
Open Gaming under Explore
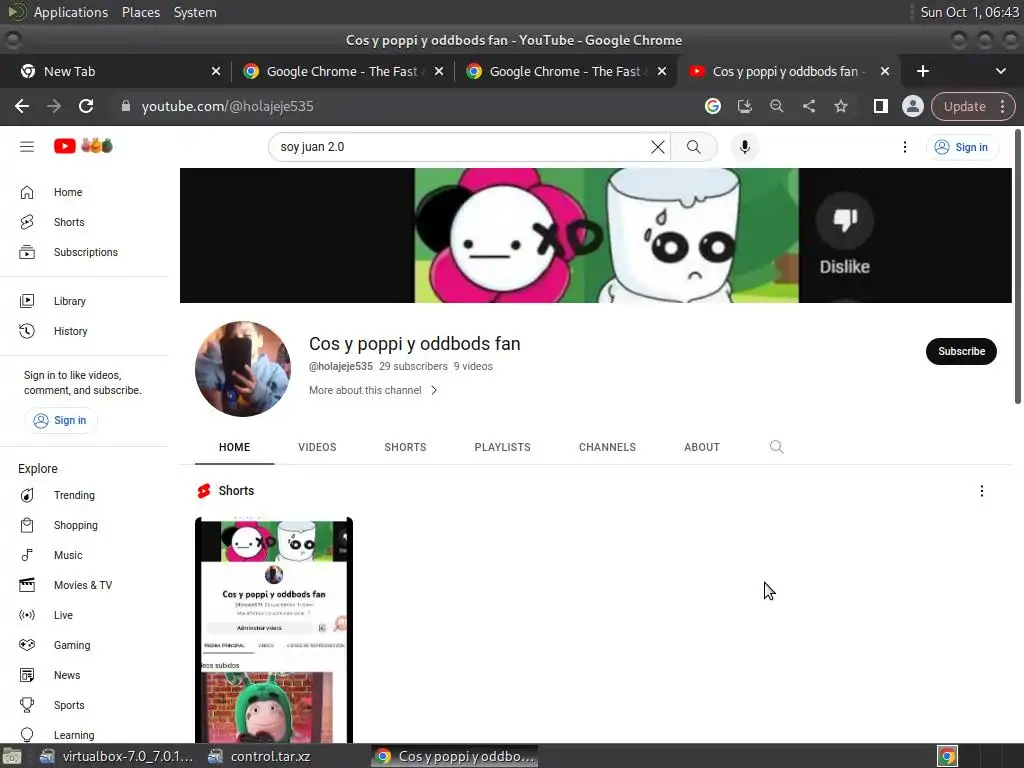coord(84,645)
